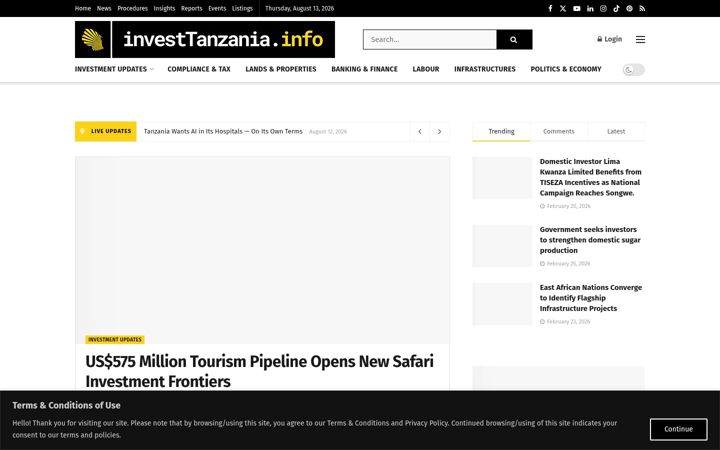Click the featured tourism article image

pos(262,250)
